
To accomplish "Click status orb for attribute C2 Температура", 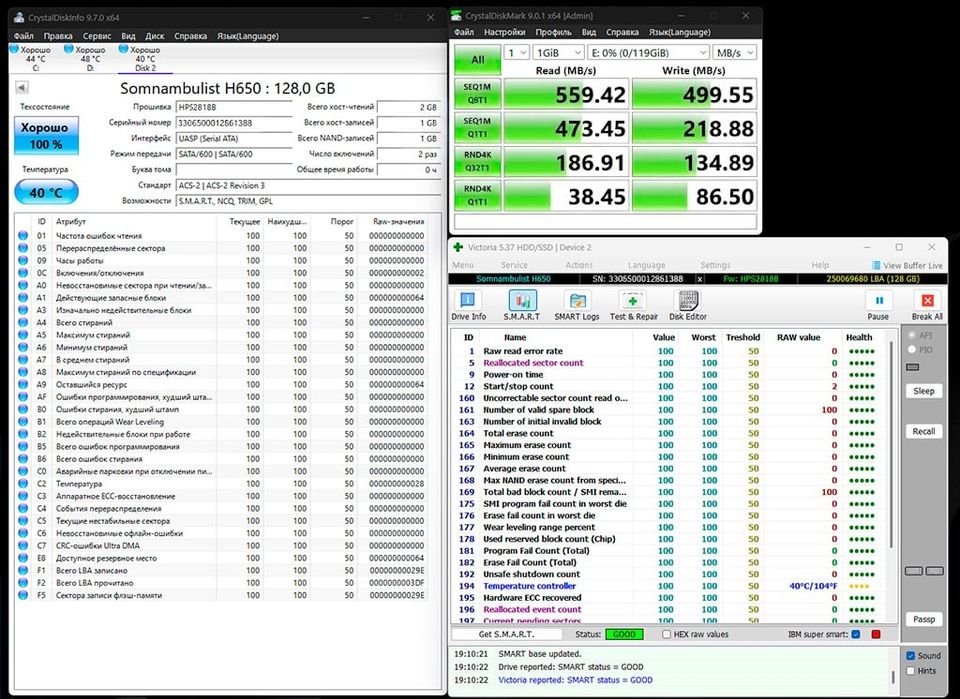I will (x=23, y=484).
